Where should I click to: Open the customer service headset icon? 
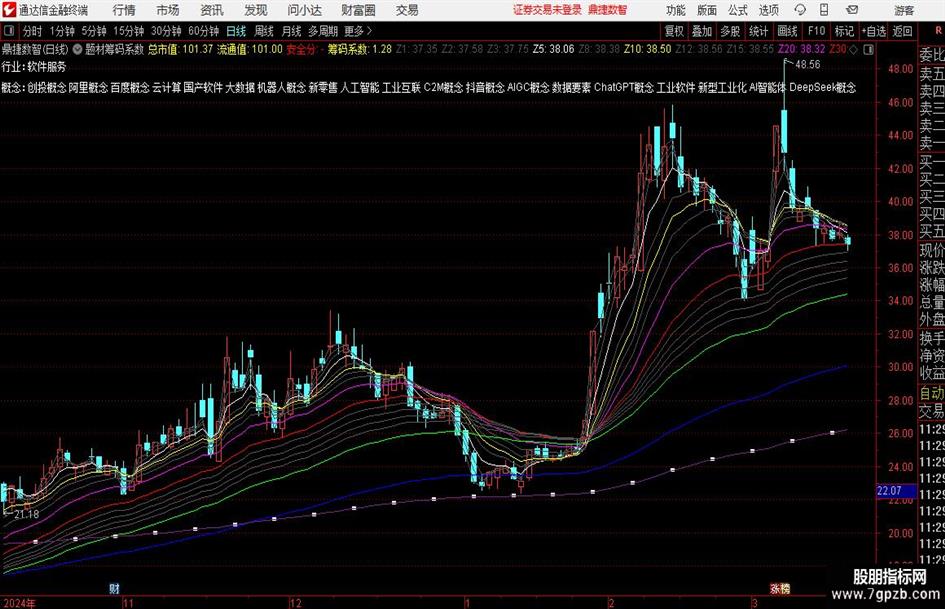800,10
